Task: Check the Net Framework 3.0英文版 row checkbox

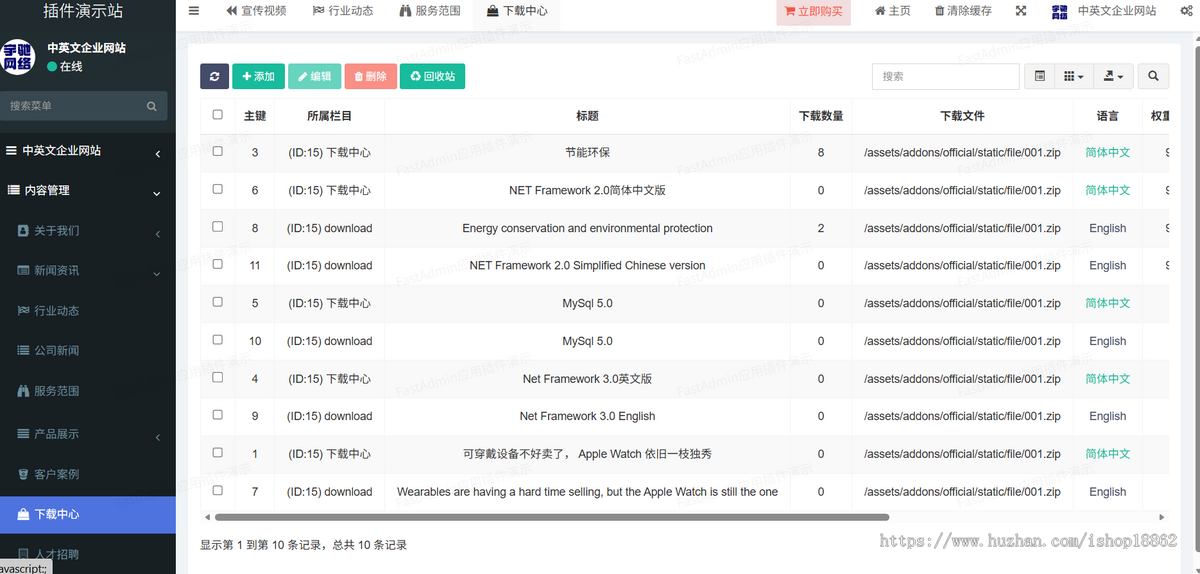Action: click(x=218, y=378)
